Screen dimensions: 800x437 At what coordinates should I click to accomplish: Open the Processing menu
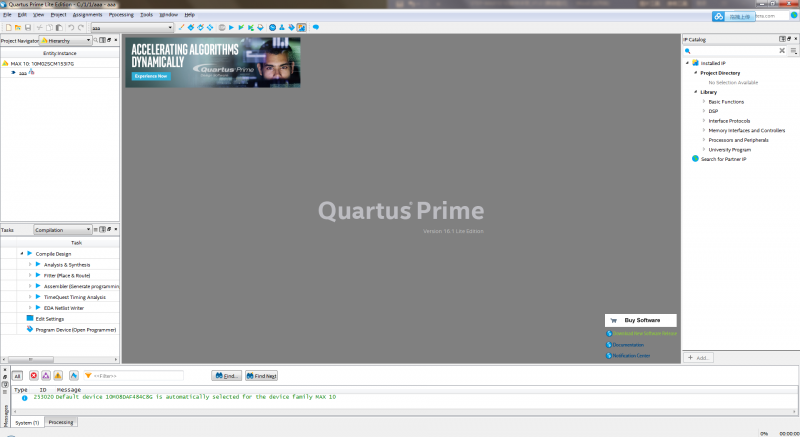(x=120, y=15)
